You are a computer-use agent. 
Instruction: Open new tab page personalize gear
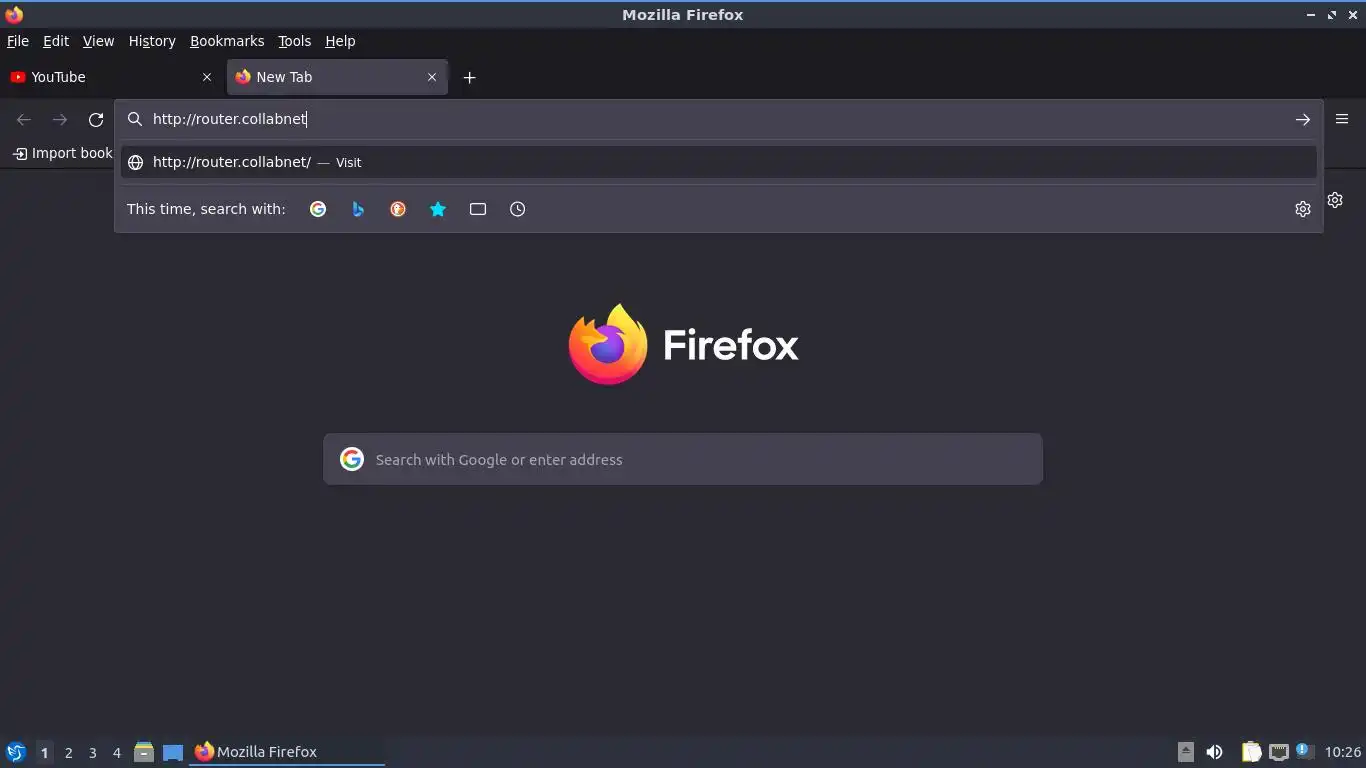1335,200
